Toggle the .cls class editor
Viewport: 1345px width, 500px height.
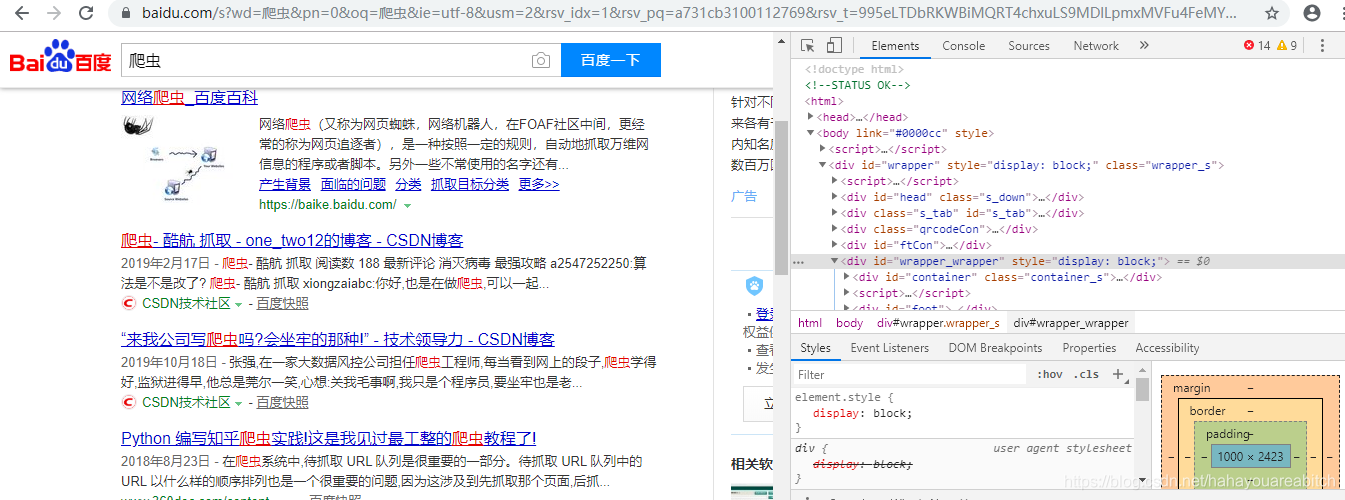click(1086, 375)
